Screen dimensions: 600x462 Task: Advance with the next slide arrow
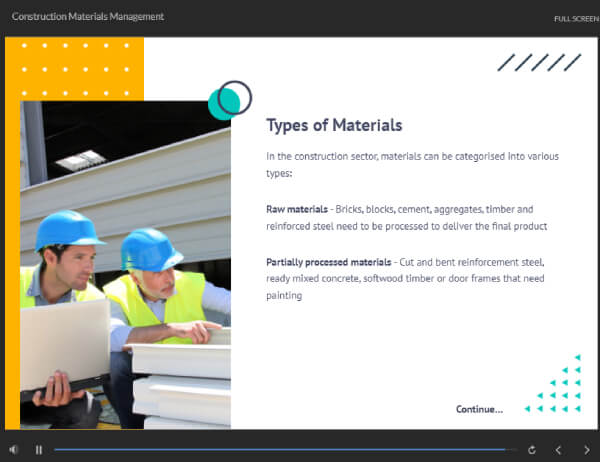click(586, 450)
